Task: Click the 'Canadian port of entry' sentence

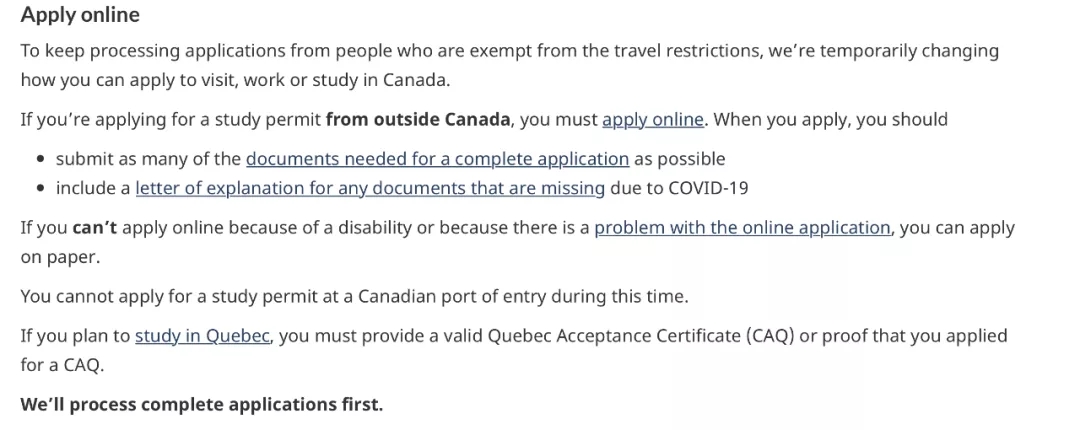Action: [354, 296]
